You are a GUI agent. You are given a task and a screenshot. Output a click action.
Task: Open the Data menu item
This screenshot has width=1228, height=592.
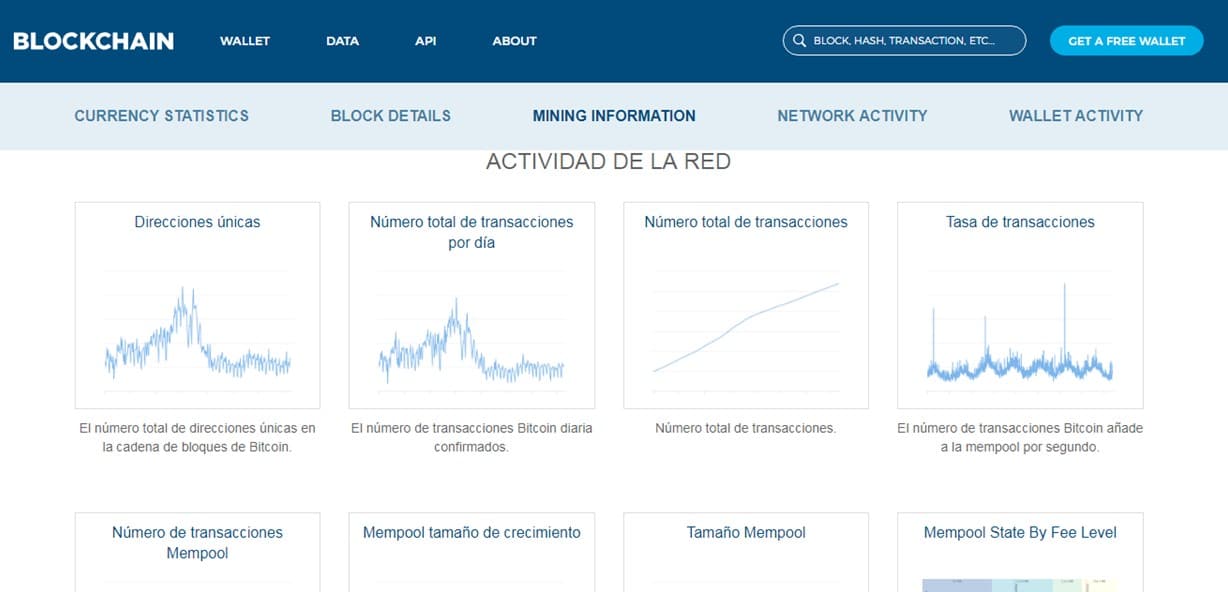342,41
